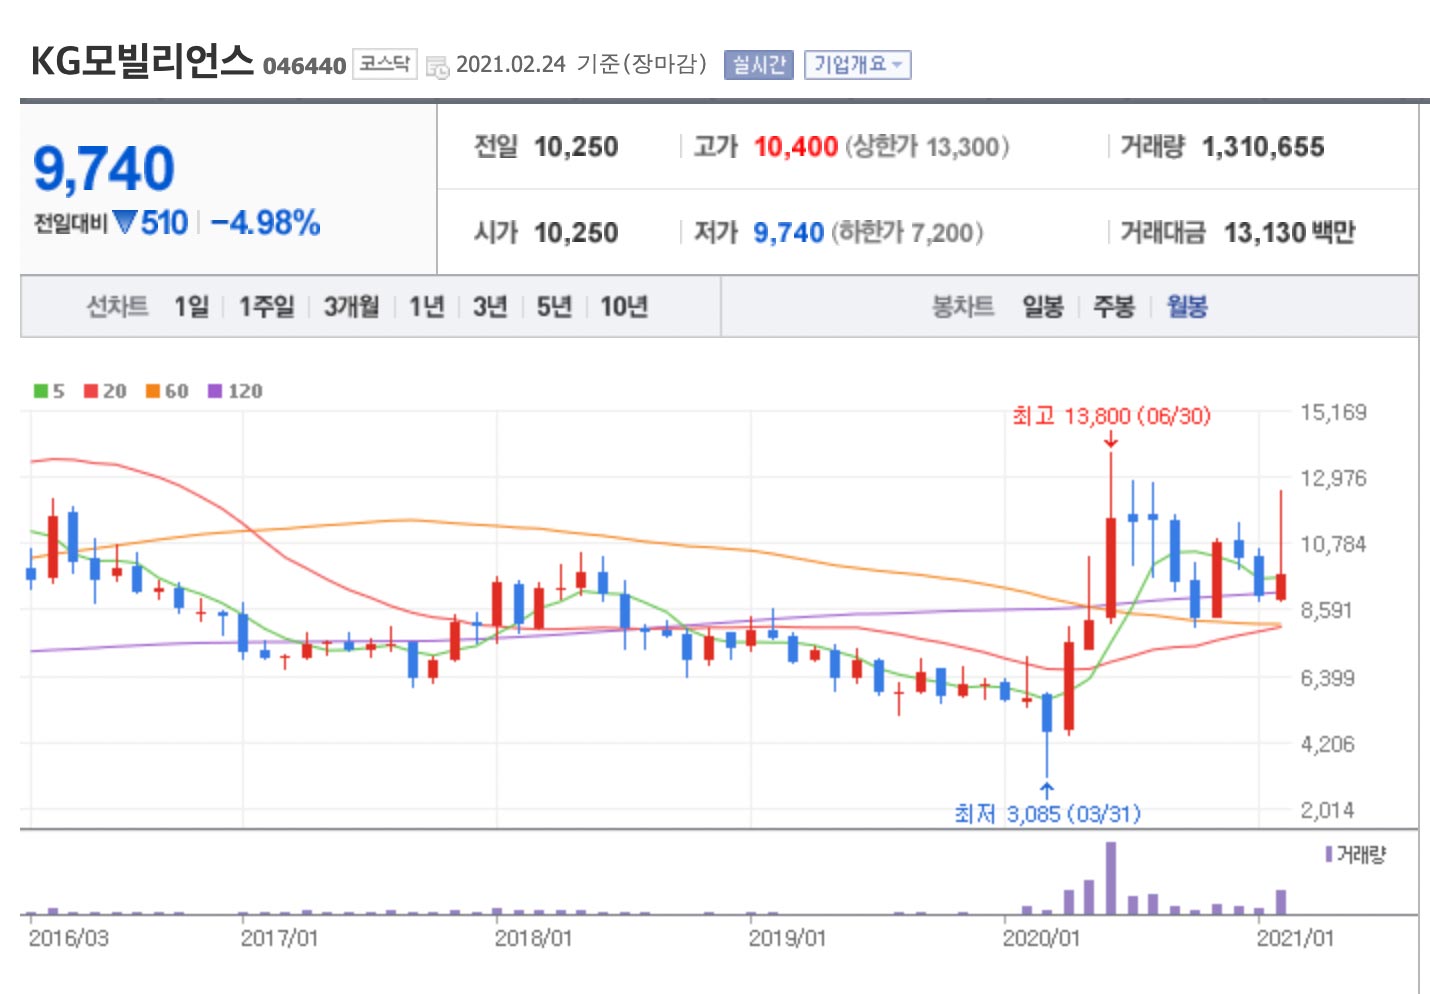Select the 3개월 line chart tab
1430x994 pixels.
point(351,306)
